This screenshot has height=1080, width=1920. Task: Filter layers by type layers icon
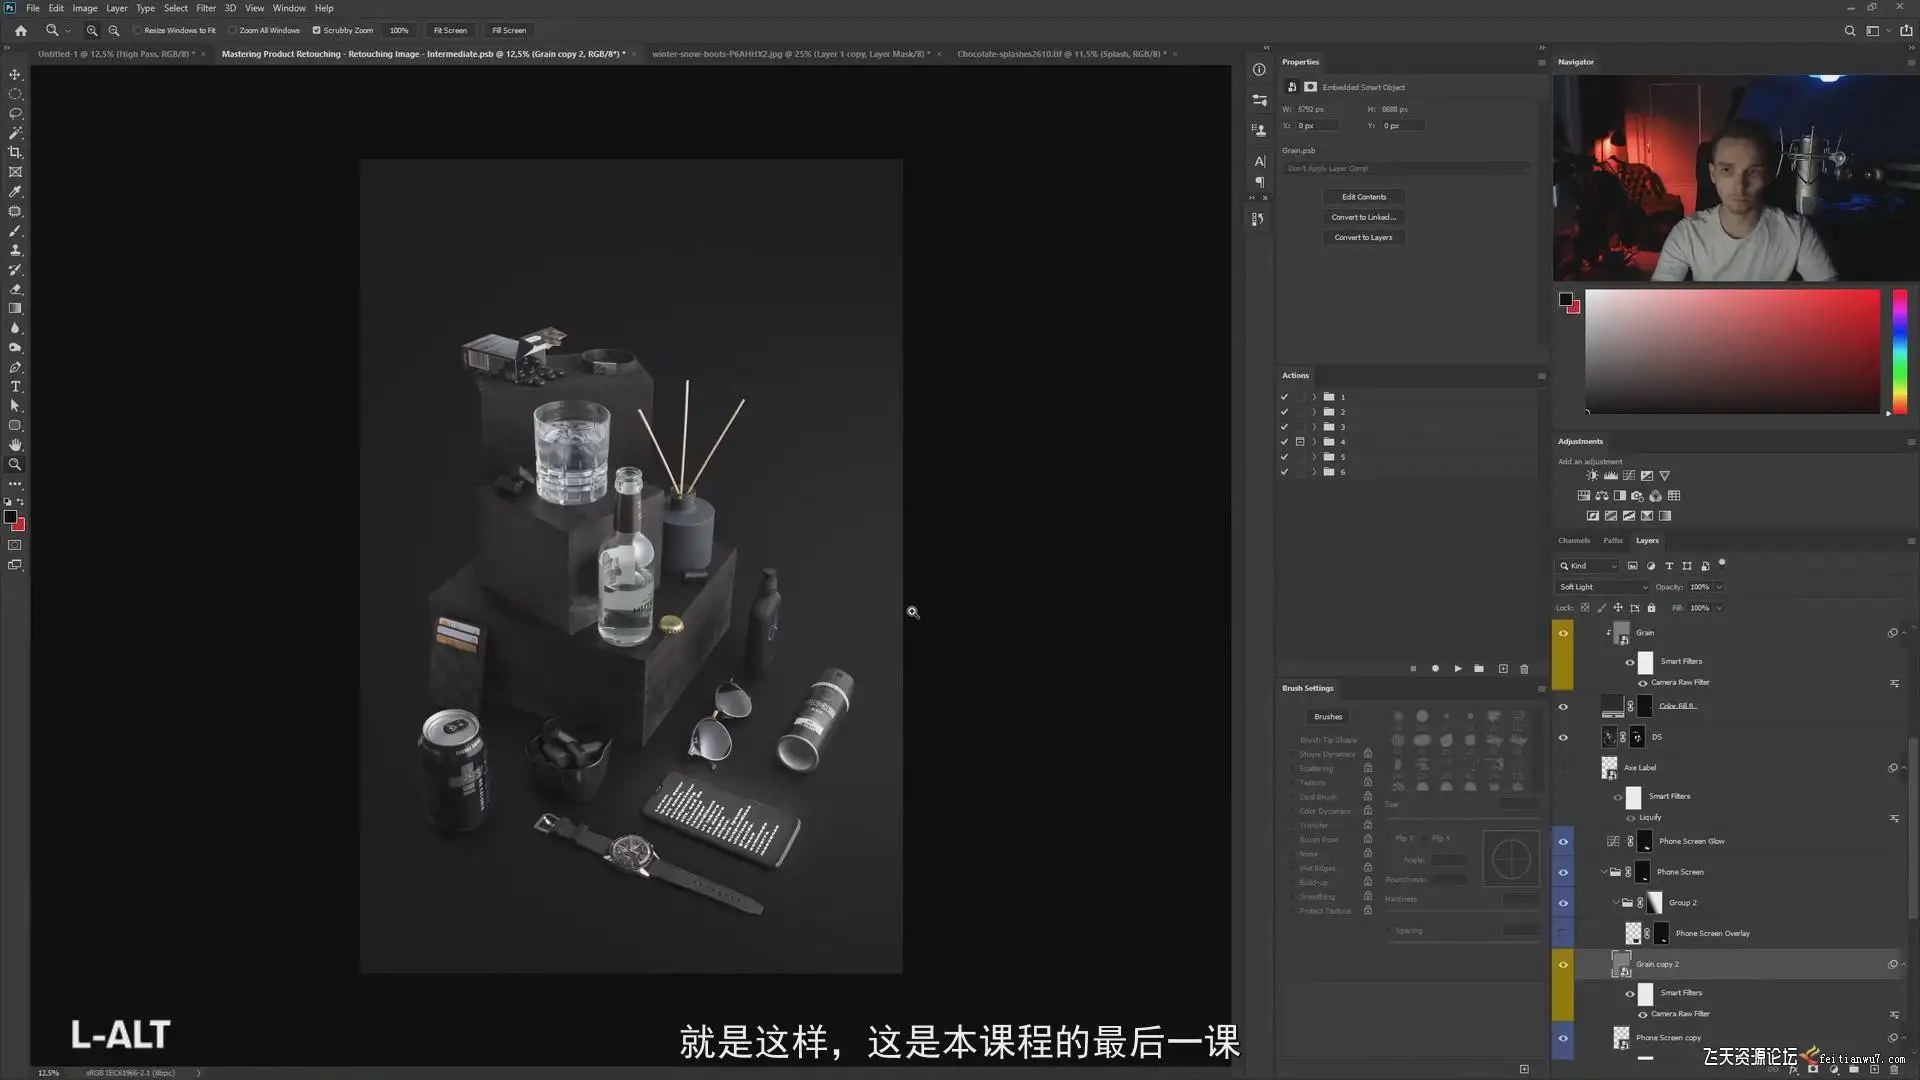(1669, 566)
